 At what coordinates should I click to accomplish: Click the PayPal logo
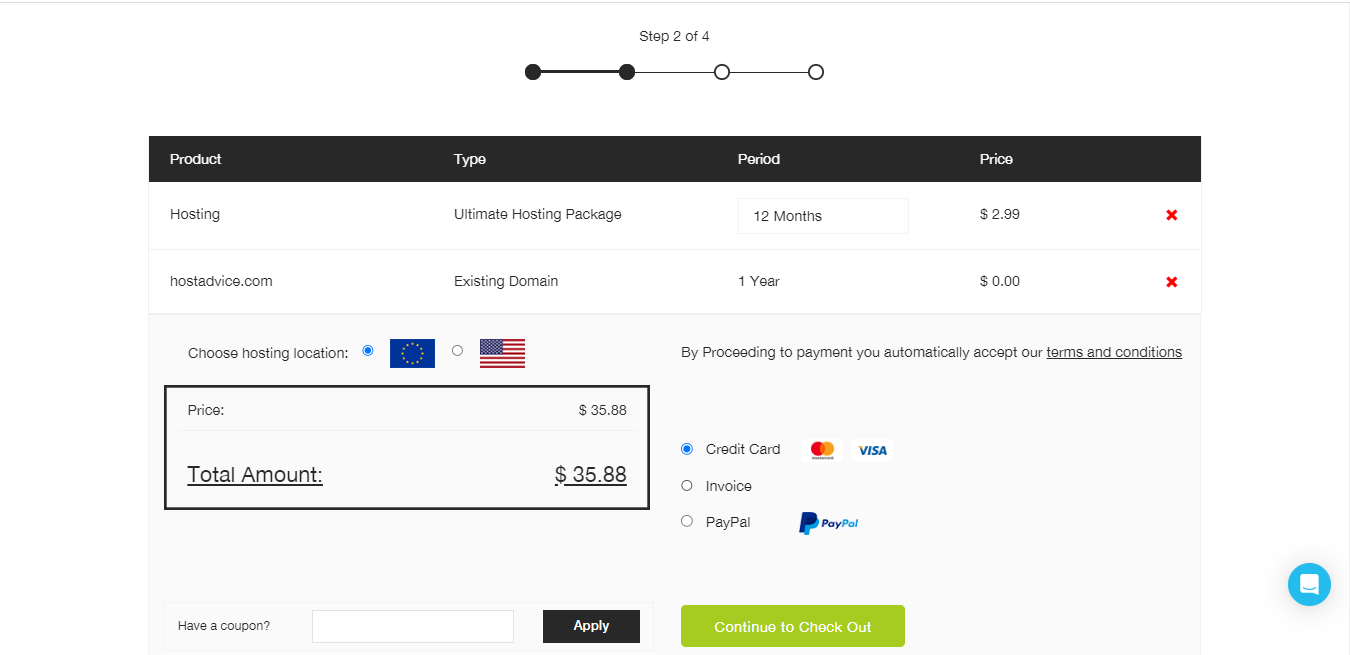coord(828,523)
